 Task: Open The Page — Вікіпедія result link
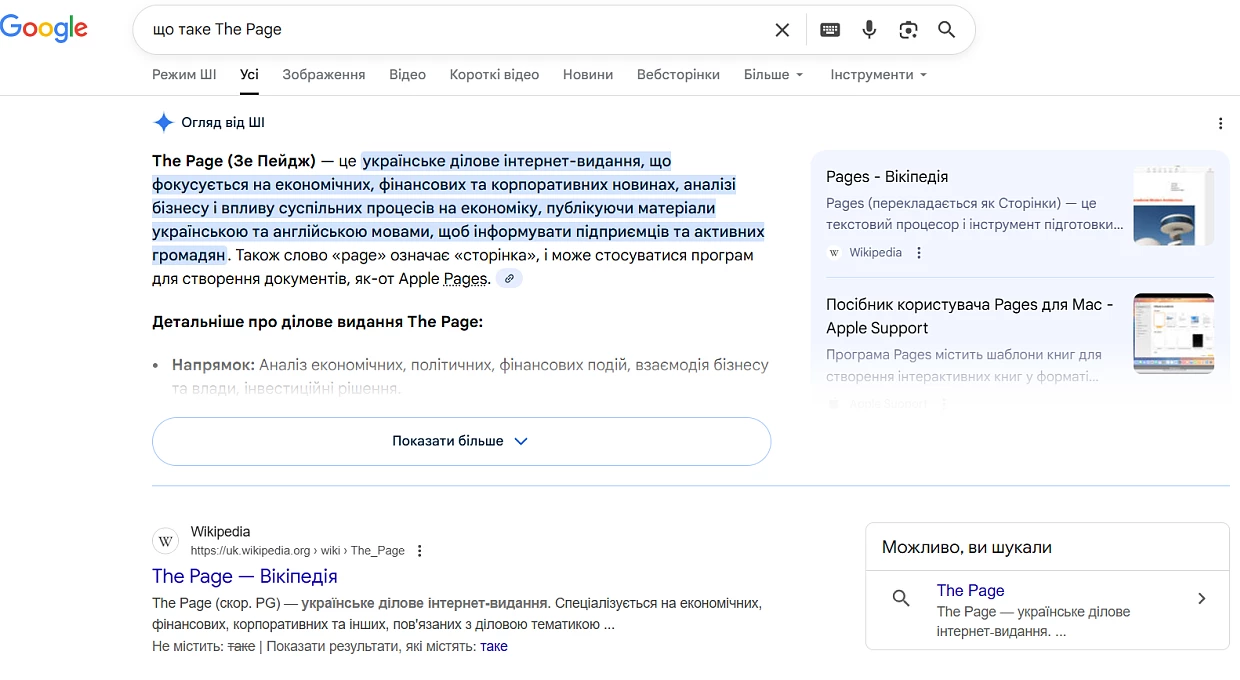point(245,577)
